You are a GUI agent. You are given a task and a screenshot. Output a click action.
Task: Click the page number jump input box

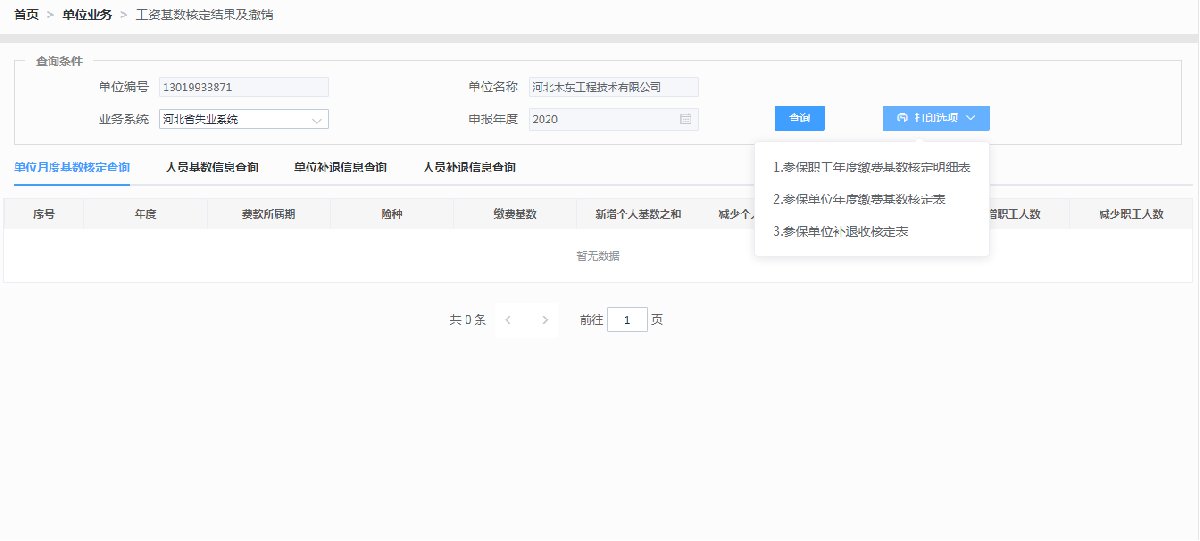click(x=627, y=320)
